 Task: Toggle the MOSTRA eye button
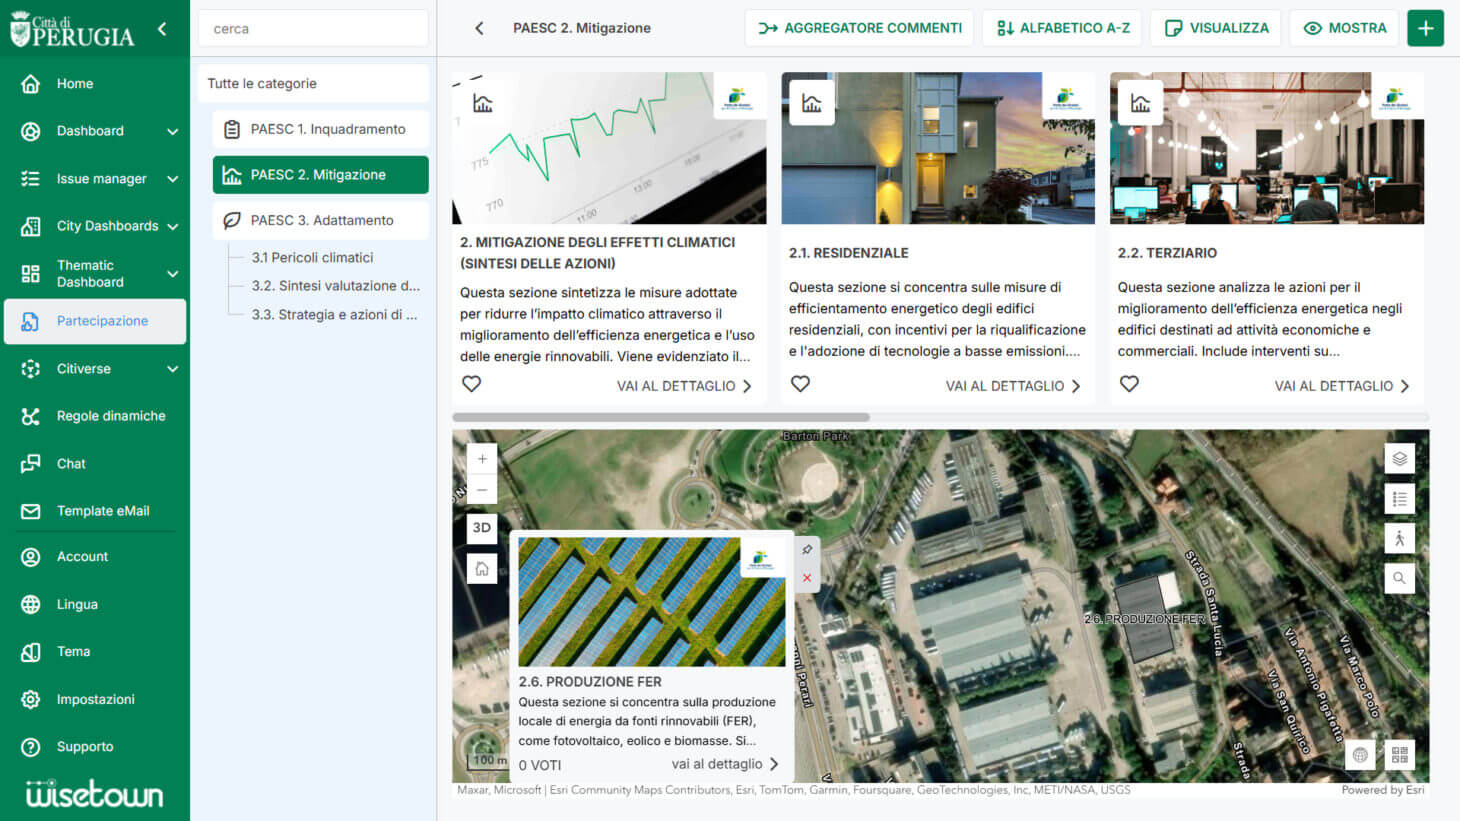(1344, 28)
